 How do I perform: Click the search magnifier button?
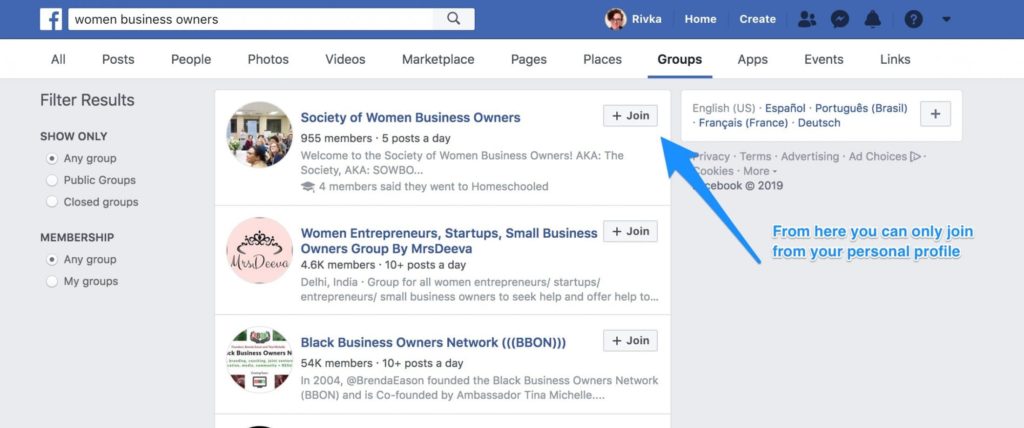coord(454,19)
